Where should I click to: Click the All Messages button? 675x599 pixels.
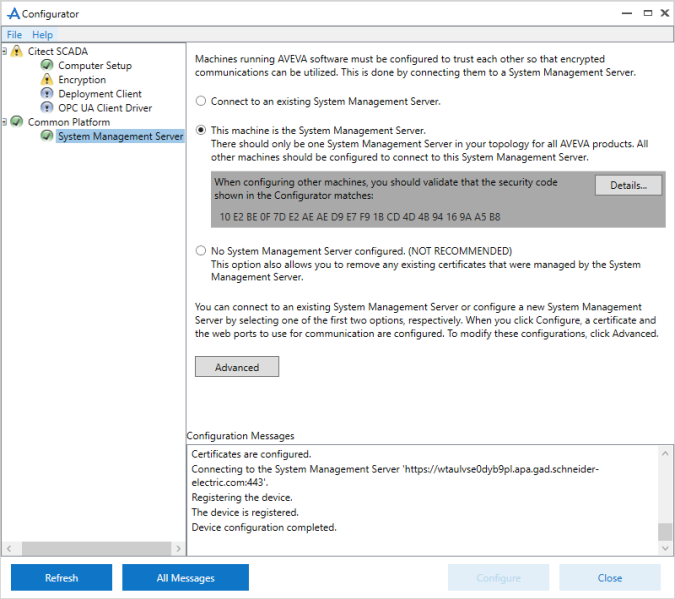coord(185,578)
